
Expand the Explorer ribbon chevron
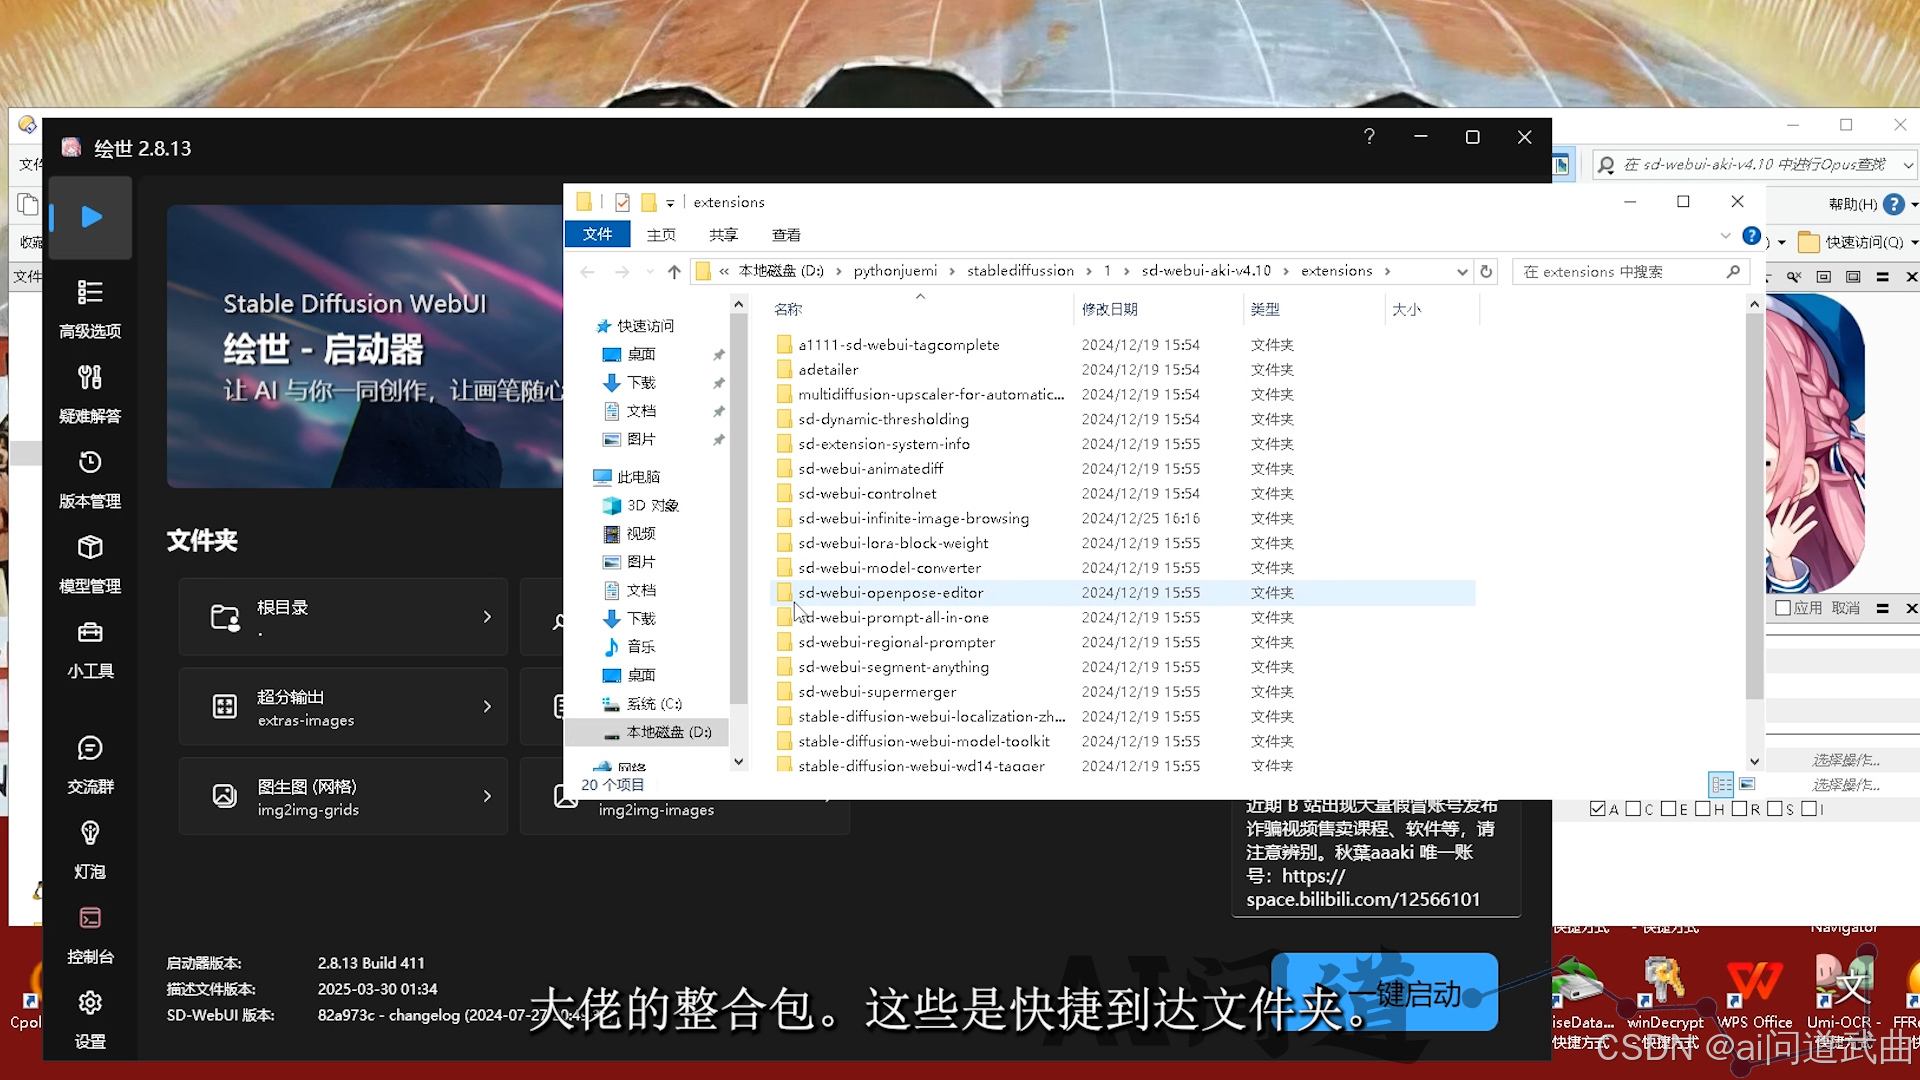point(1725,236)
